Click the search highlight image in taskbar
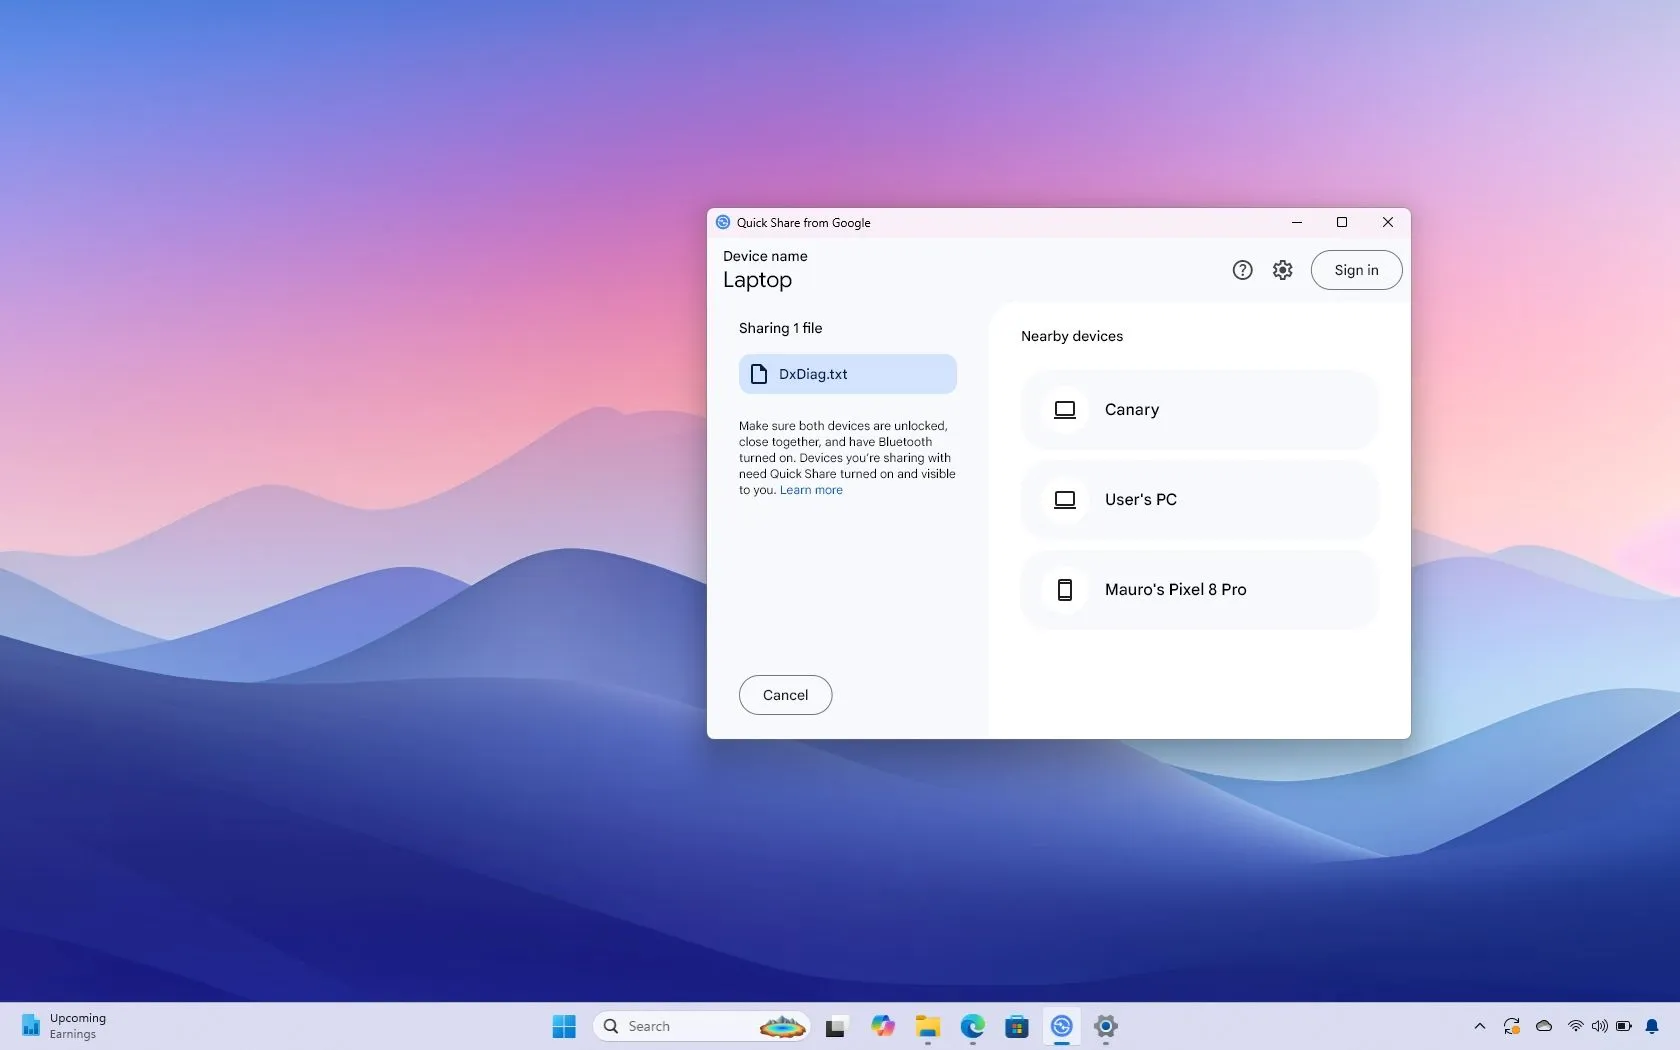This screenshot has width=1680, height=1050. (782, 1026)
